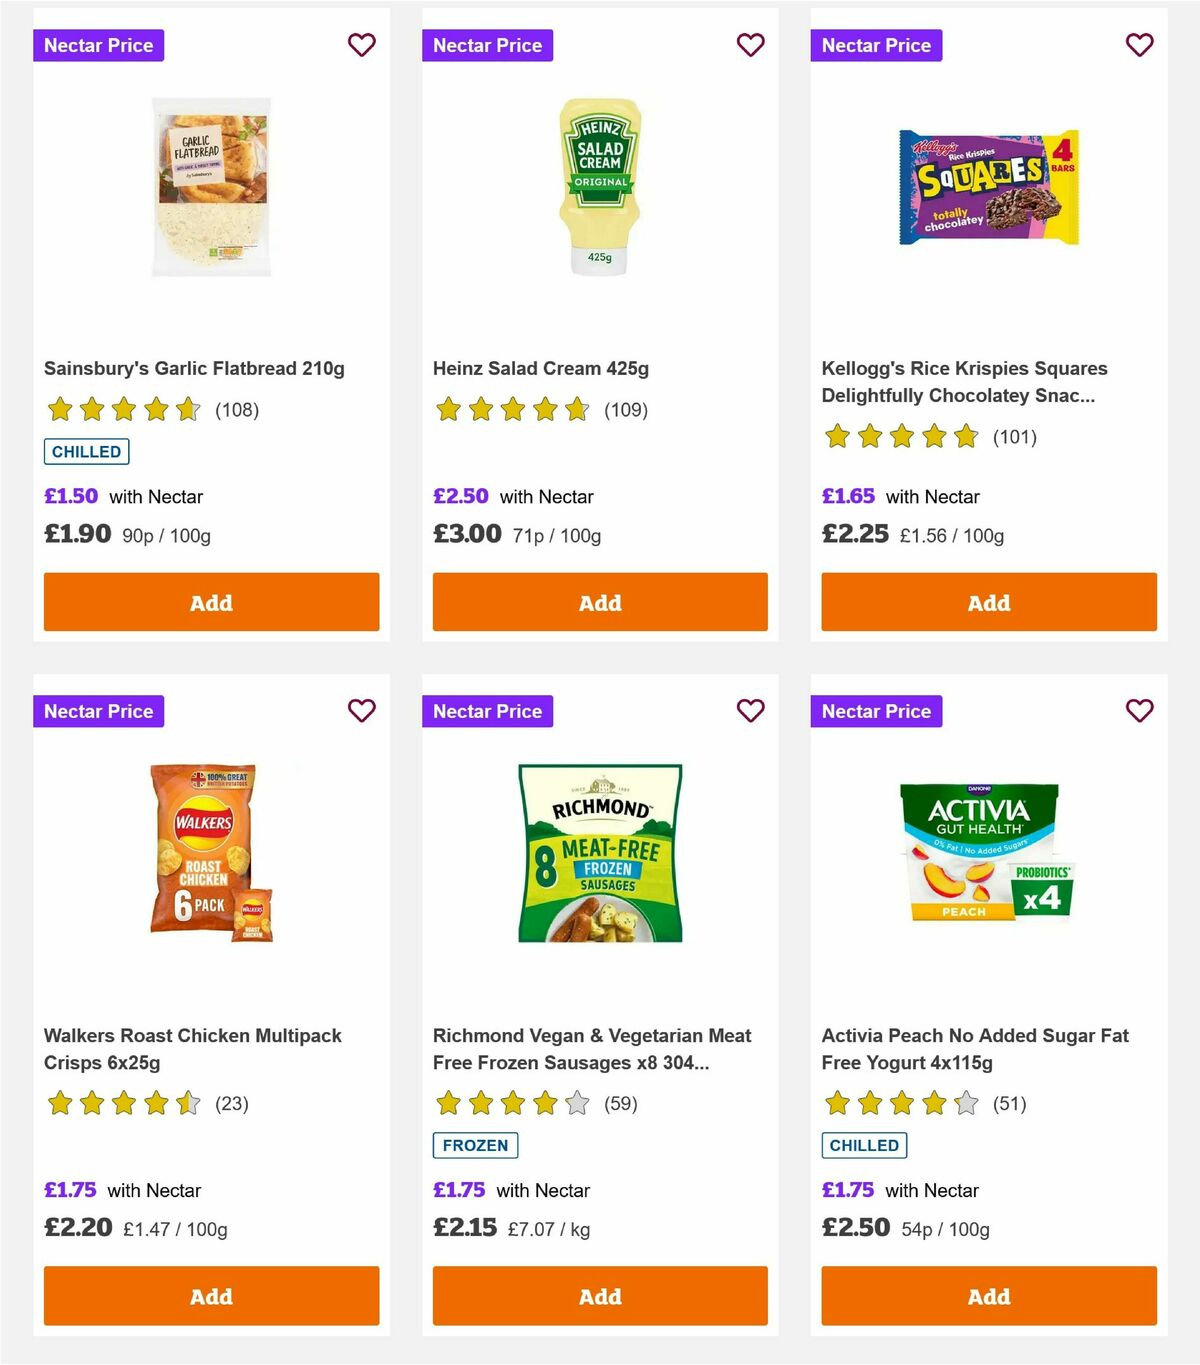Click the star rating for Walkers crisps

tap(121, 1103)
